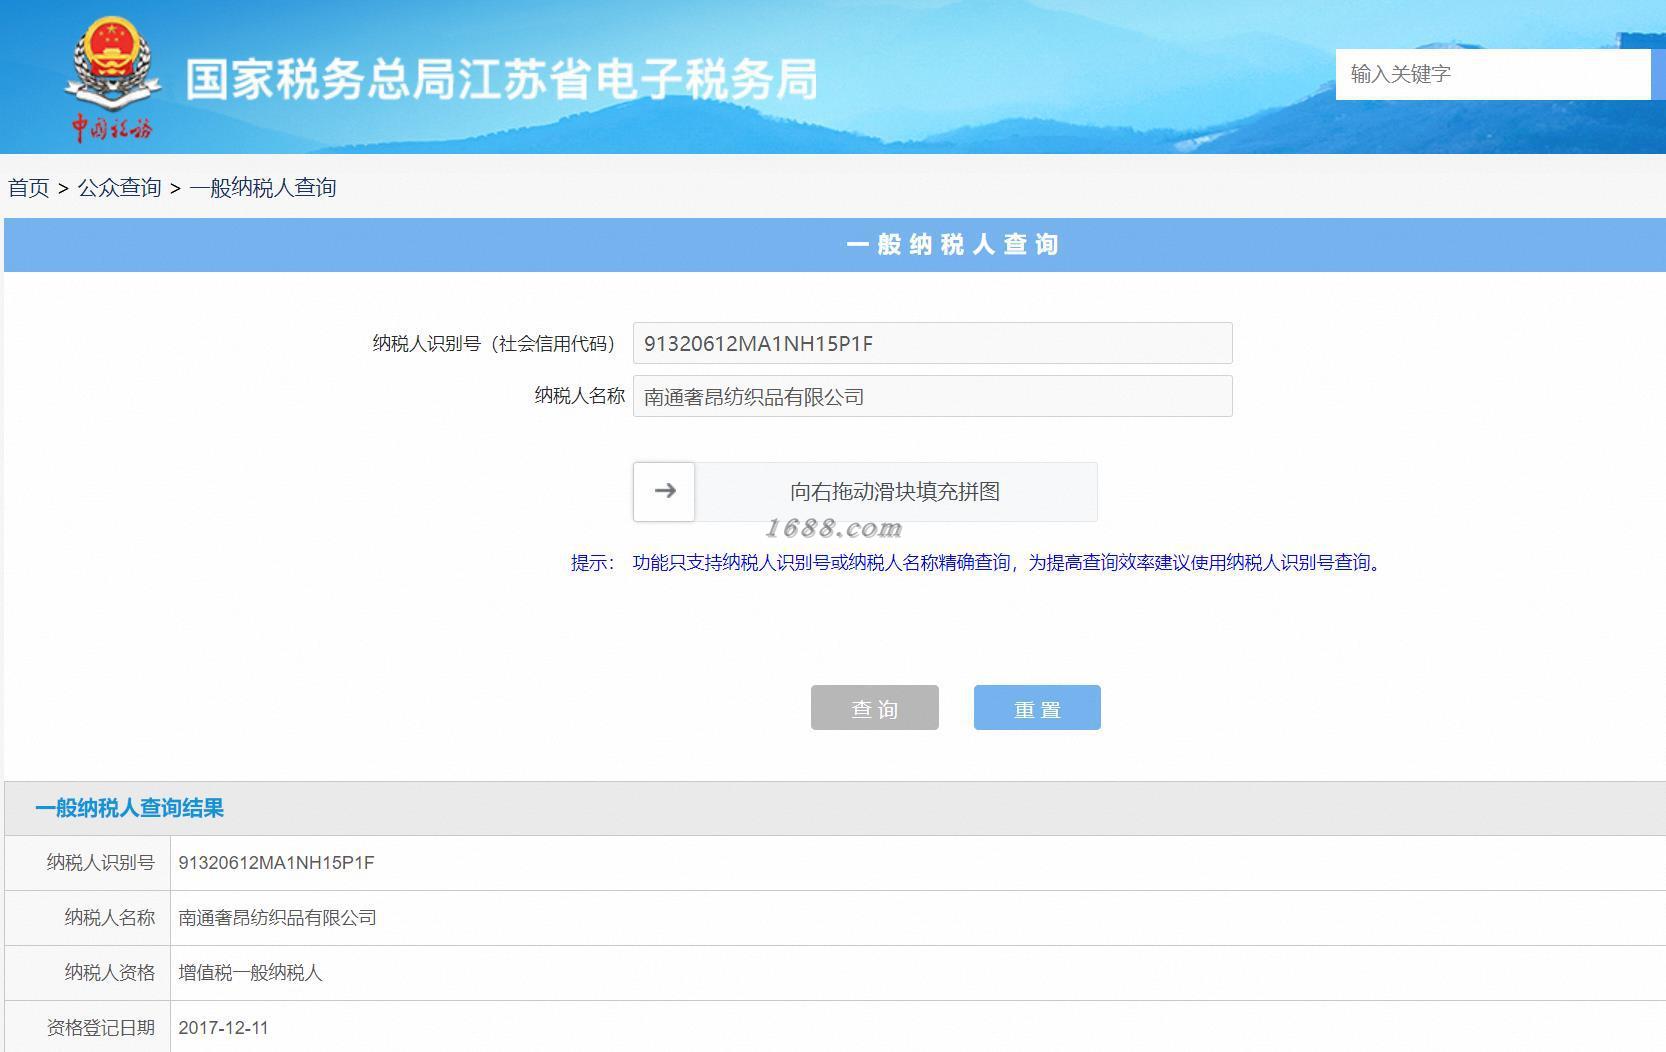Click the form label 纳税人名称 beside the name field
This screenshot has height=1052, width=1666.
[580, 396]
